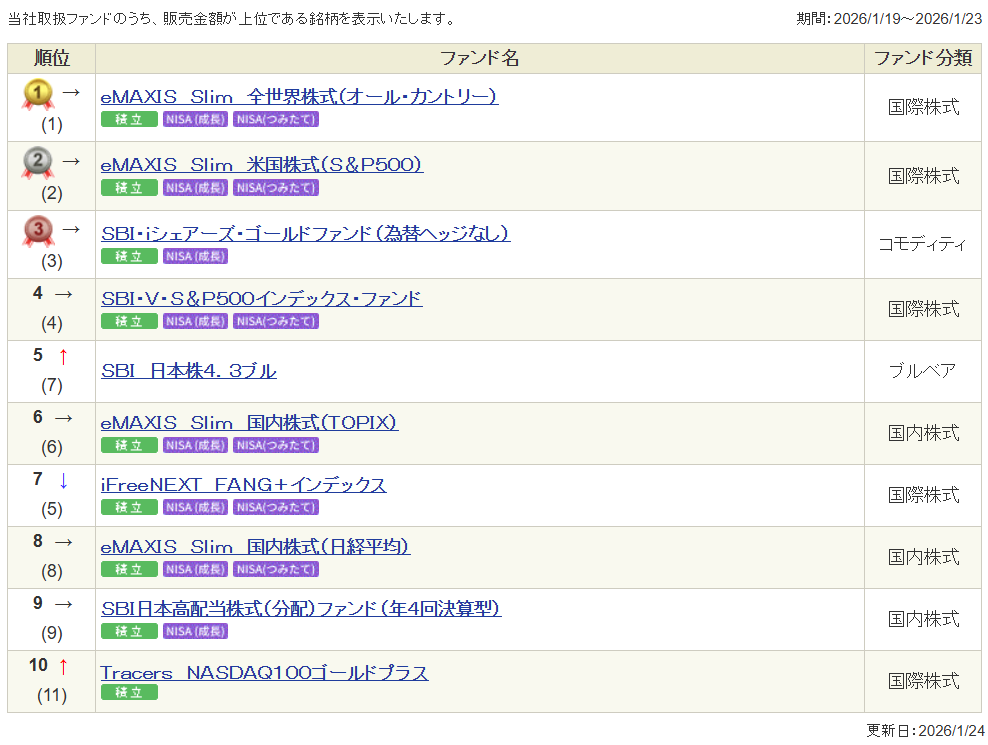
Task: Click the ファンド名 column header
Action: [x=480, y=59]
